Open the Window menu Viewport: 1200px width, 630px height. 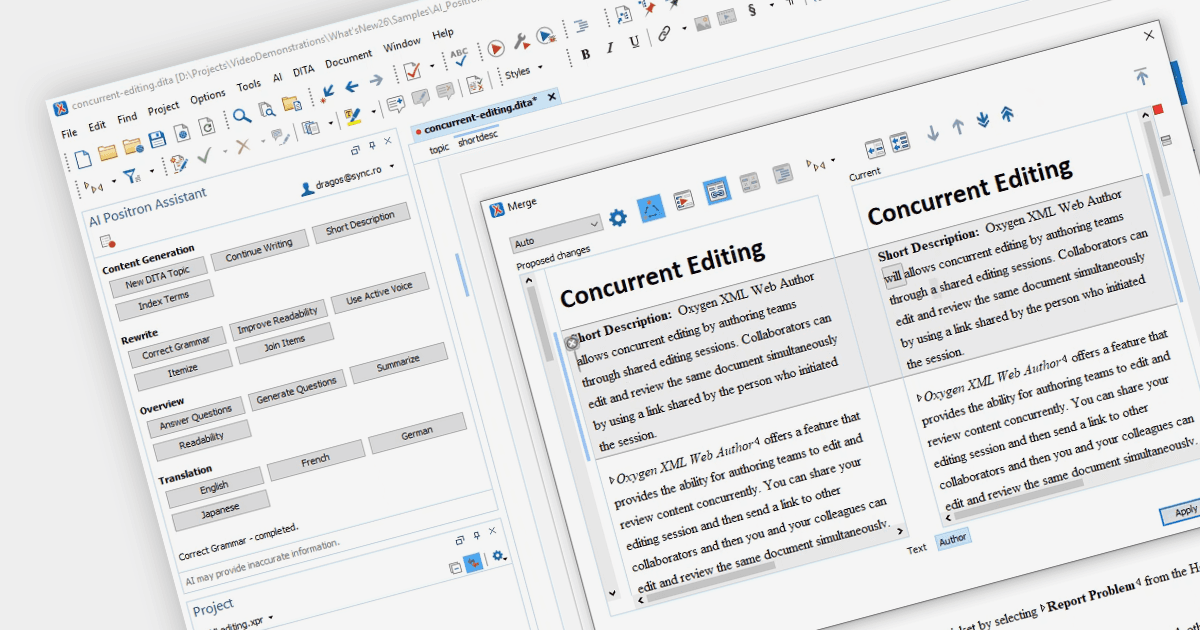click(402, 45)
